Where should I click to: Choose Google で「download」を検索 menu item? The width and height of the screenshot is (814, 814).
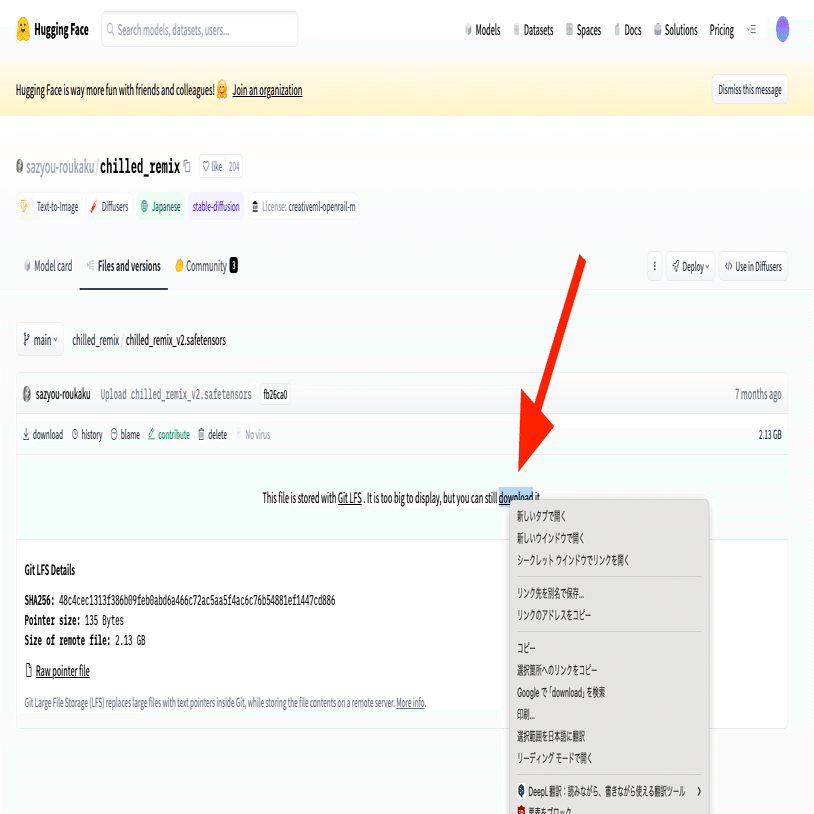pos(609,693)
